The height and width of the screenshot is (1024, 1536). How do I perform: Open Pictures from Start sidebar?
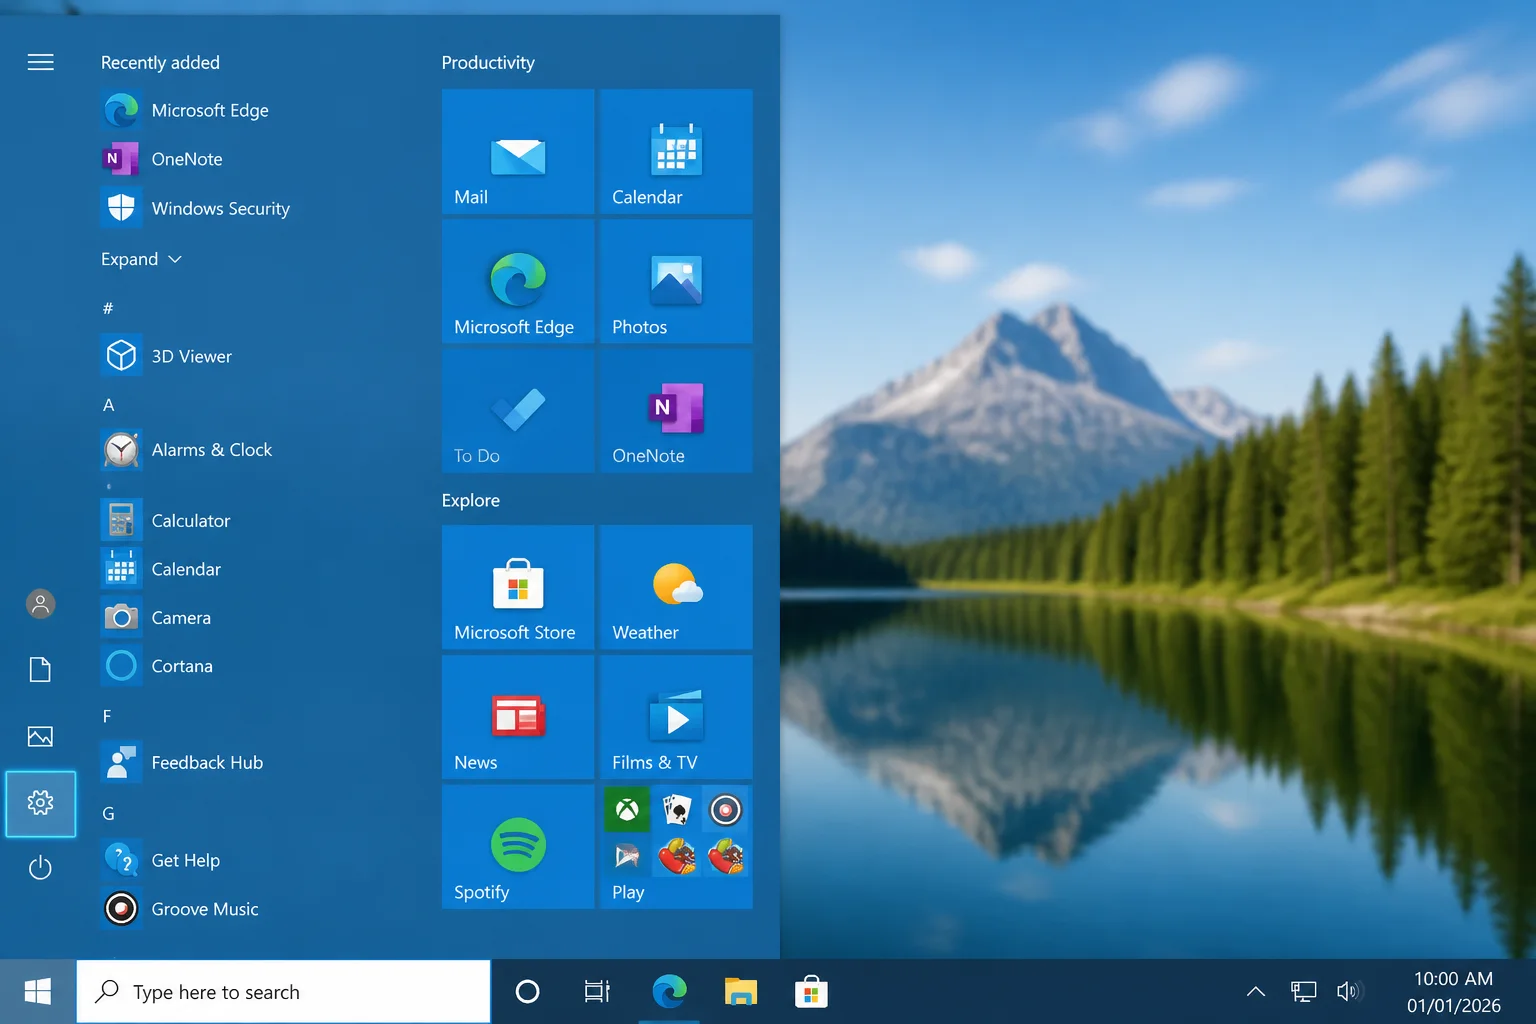pyautogui.click(x=40, y=737)
